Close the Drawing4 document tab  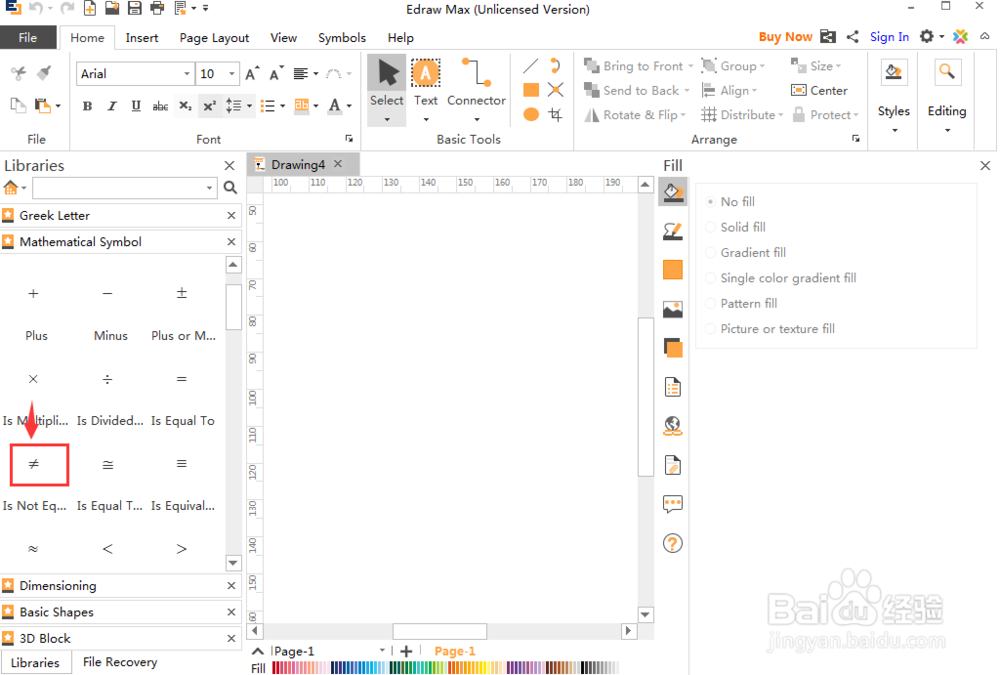[x=338, y=164]
